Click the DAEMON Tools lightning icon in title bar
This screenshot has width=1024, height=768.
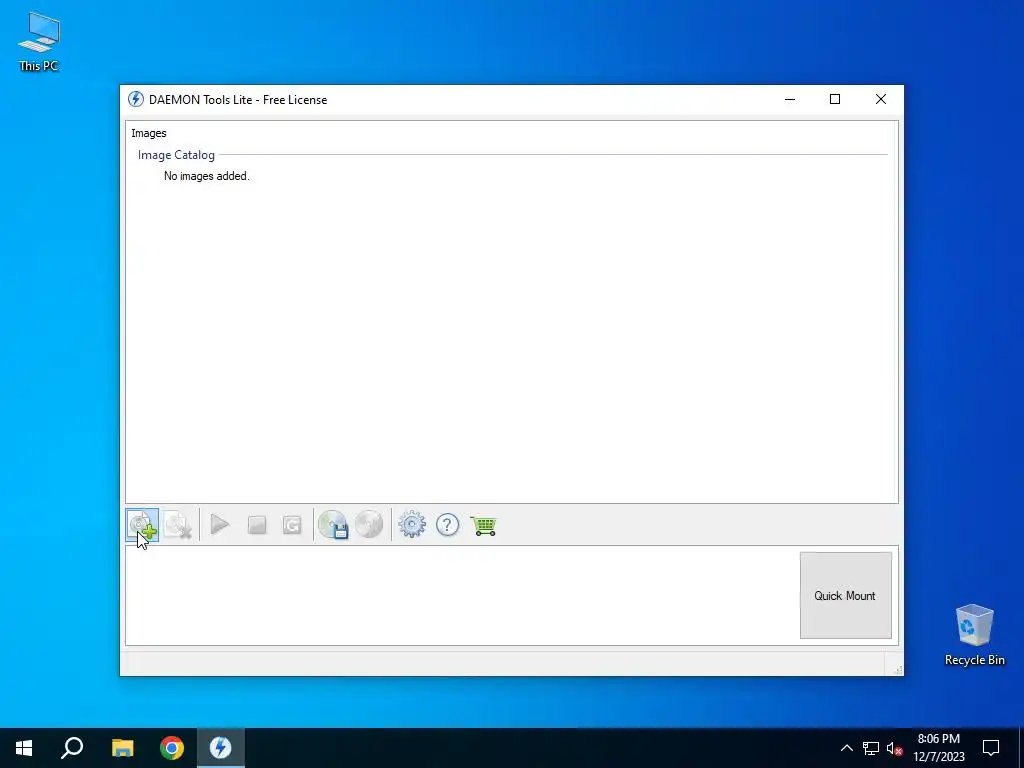[x=136, y=99]
